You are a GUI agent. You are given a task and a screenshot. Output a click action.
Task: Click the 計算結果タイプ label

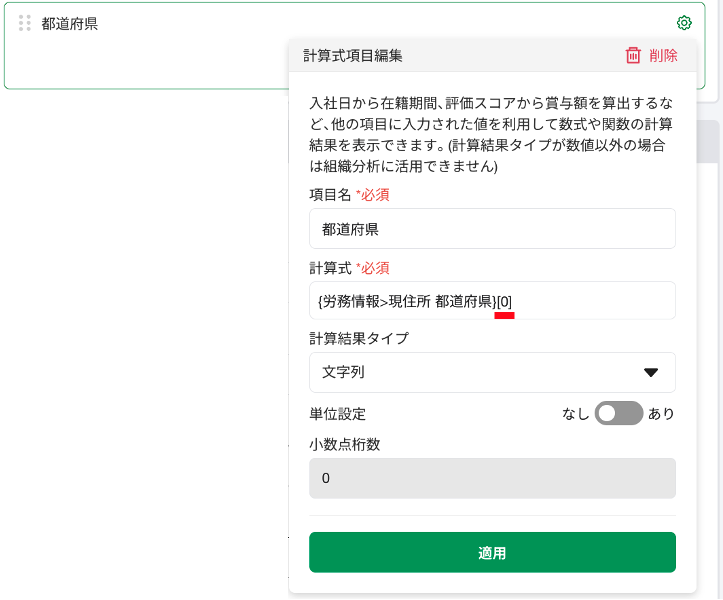[359, 338]
